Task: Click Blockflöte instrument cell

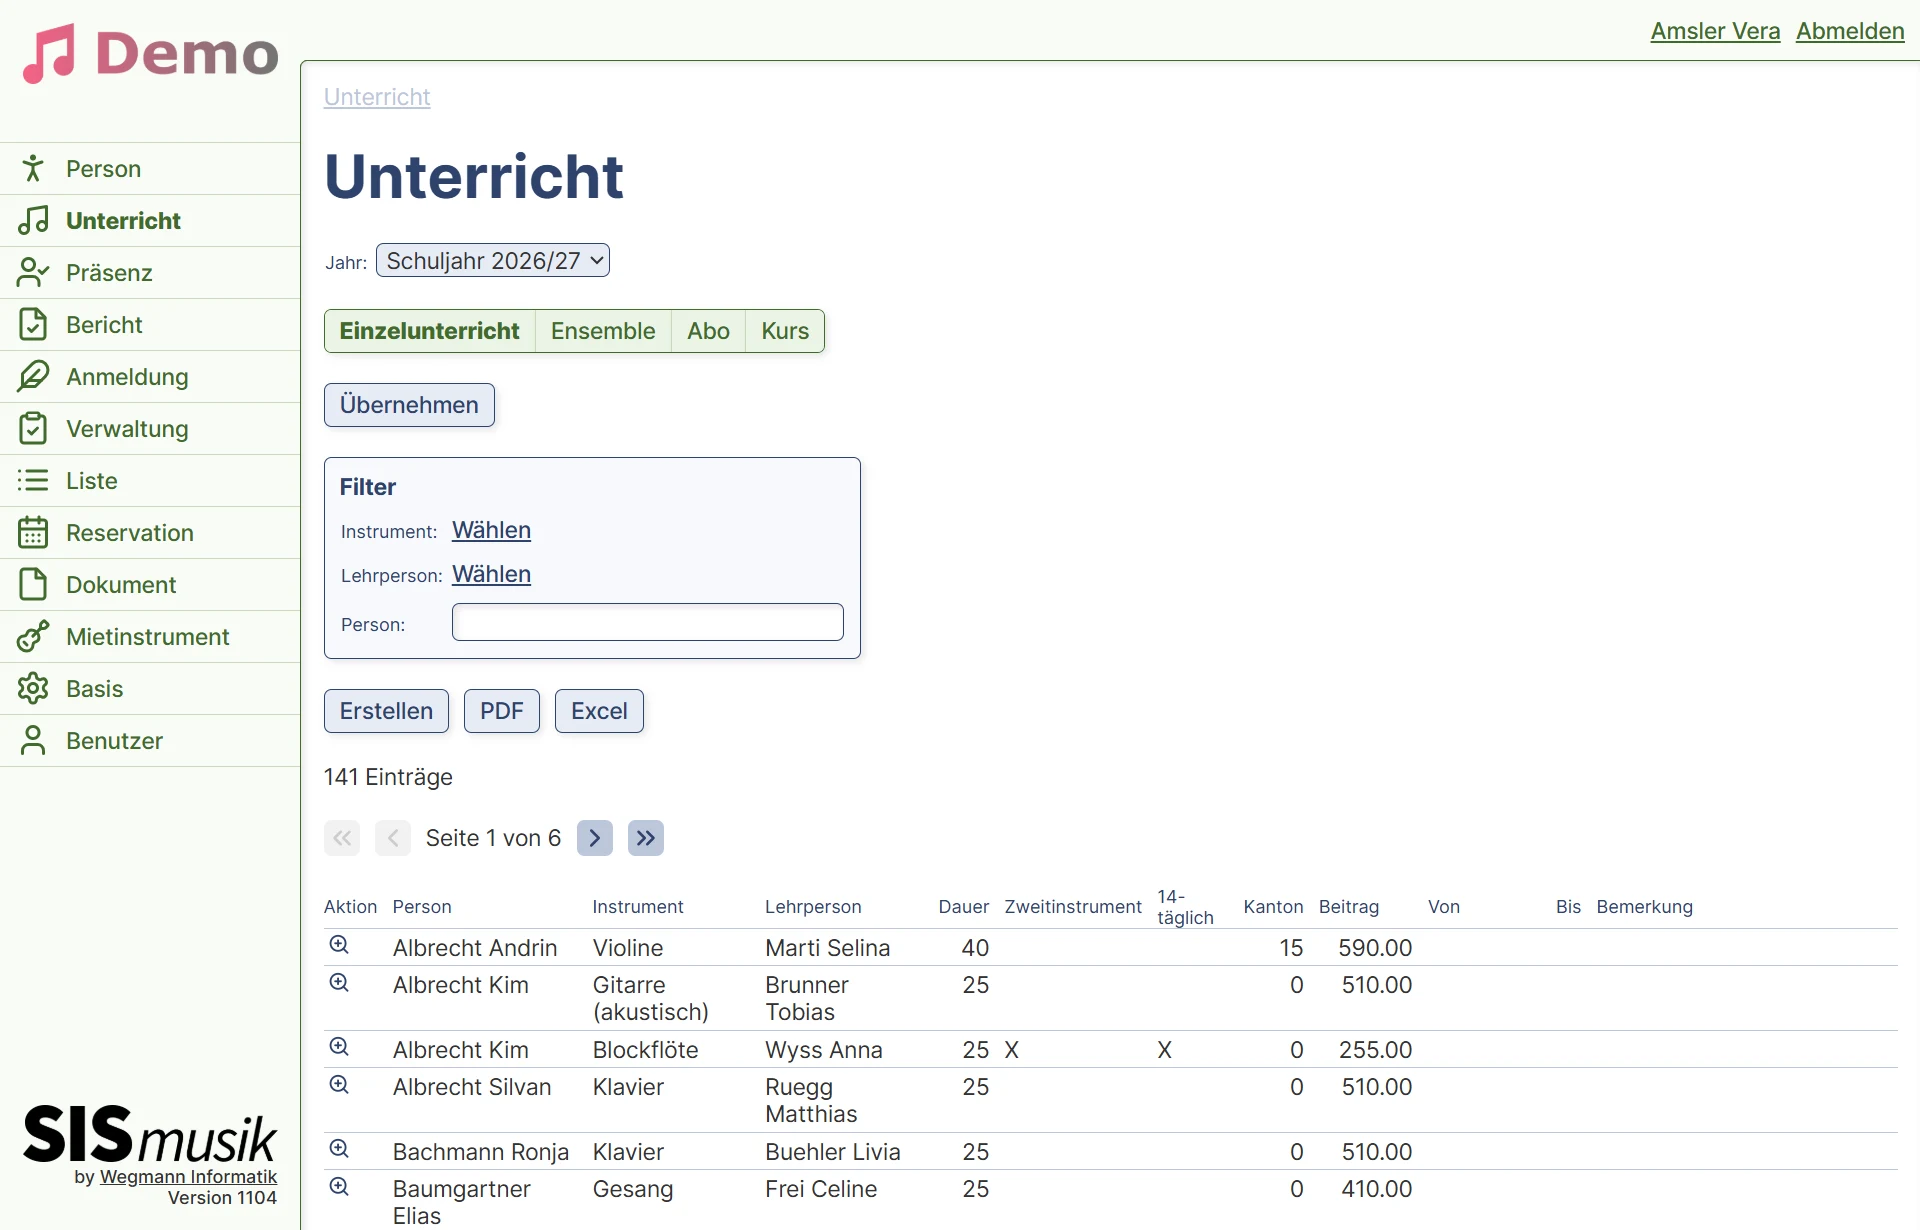Action: point(646,1050)
